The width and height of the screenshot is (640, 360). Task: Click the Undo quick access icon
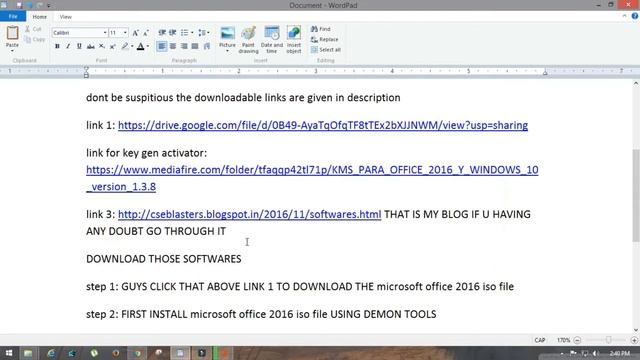click(x=30, y=5)
